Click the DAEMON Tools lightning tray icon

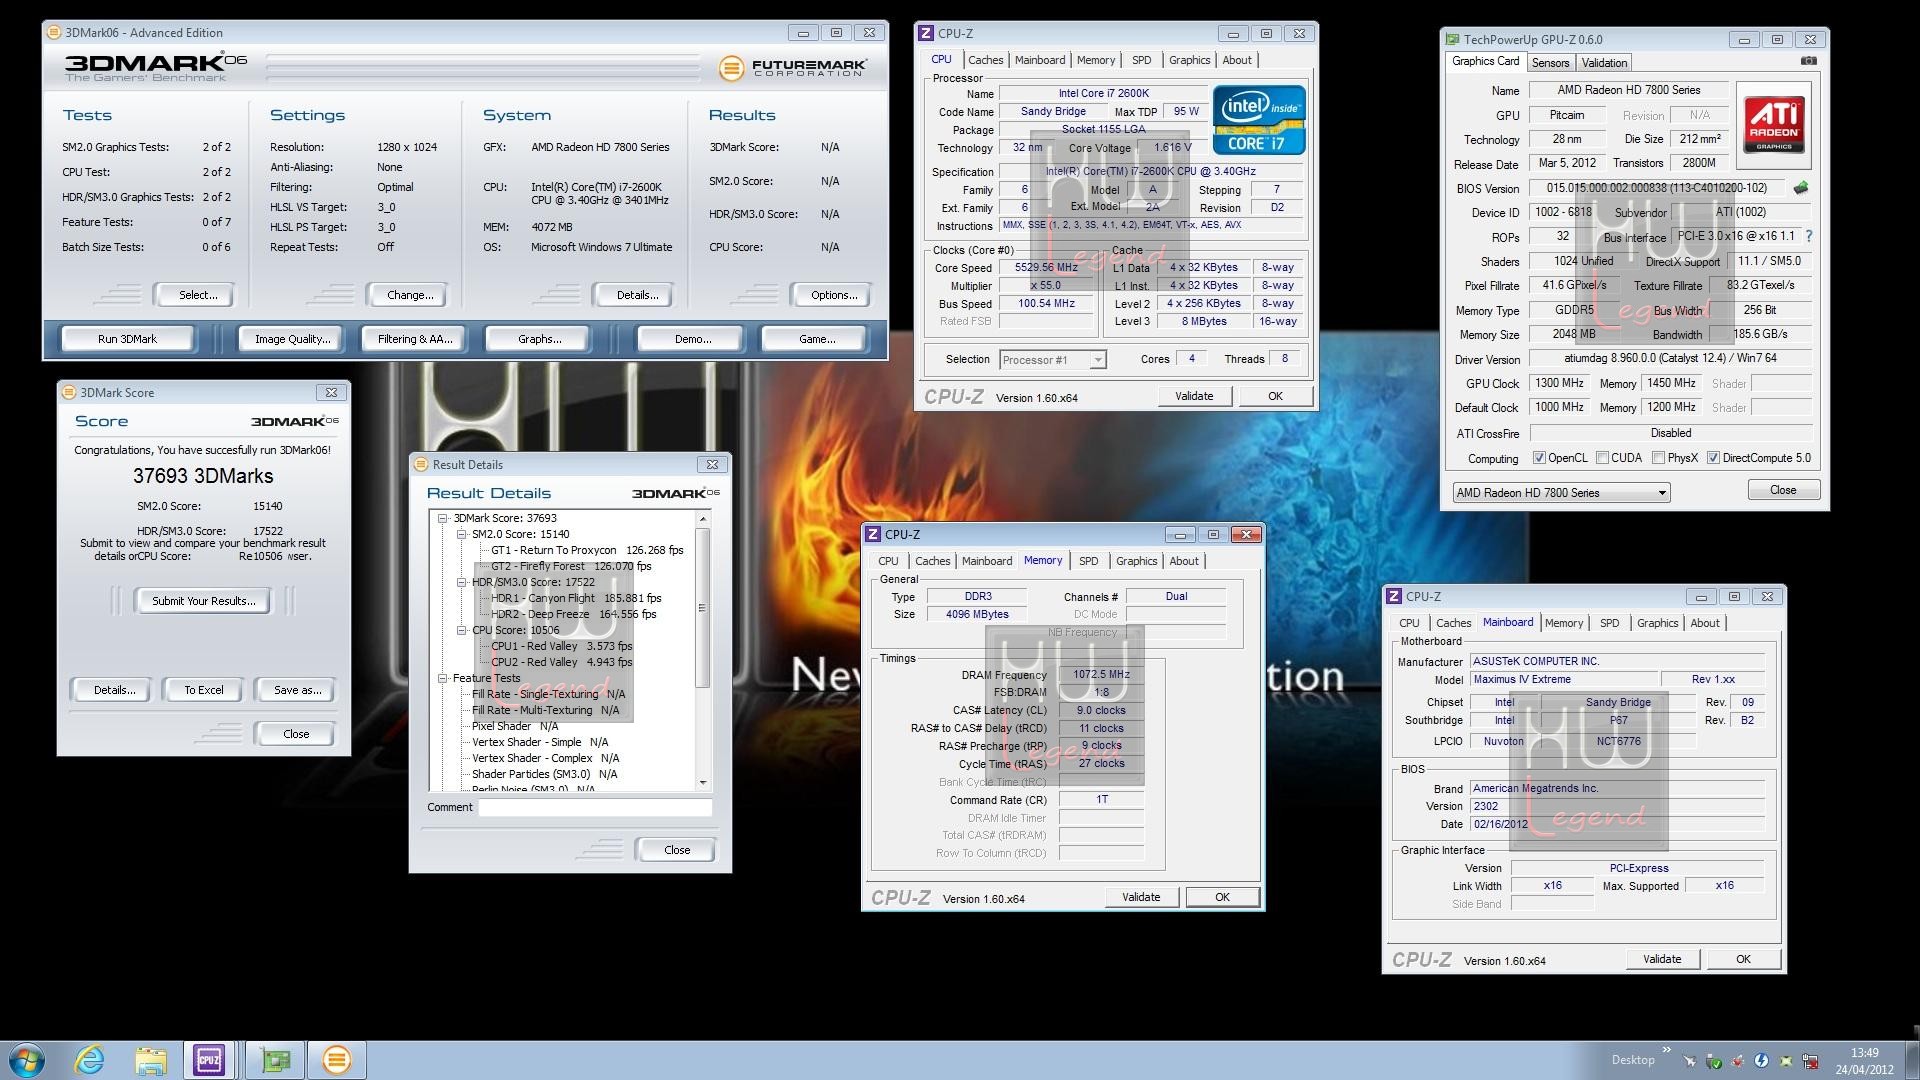tap(1761, 1060)
